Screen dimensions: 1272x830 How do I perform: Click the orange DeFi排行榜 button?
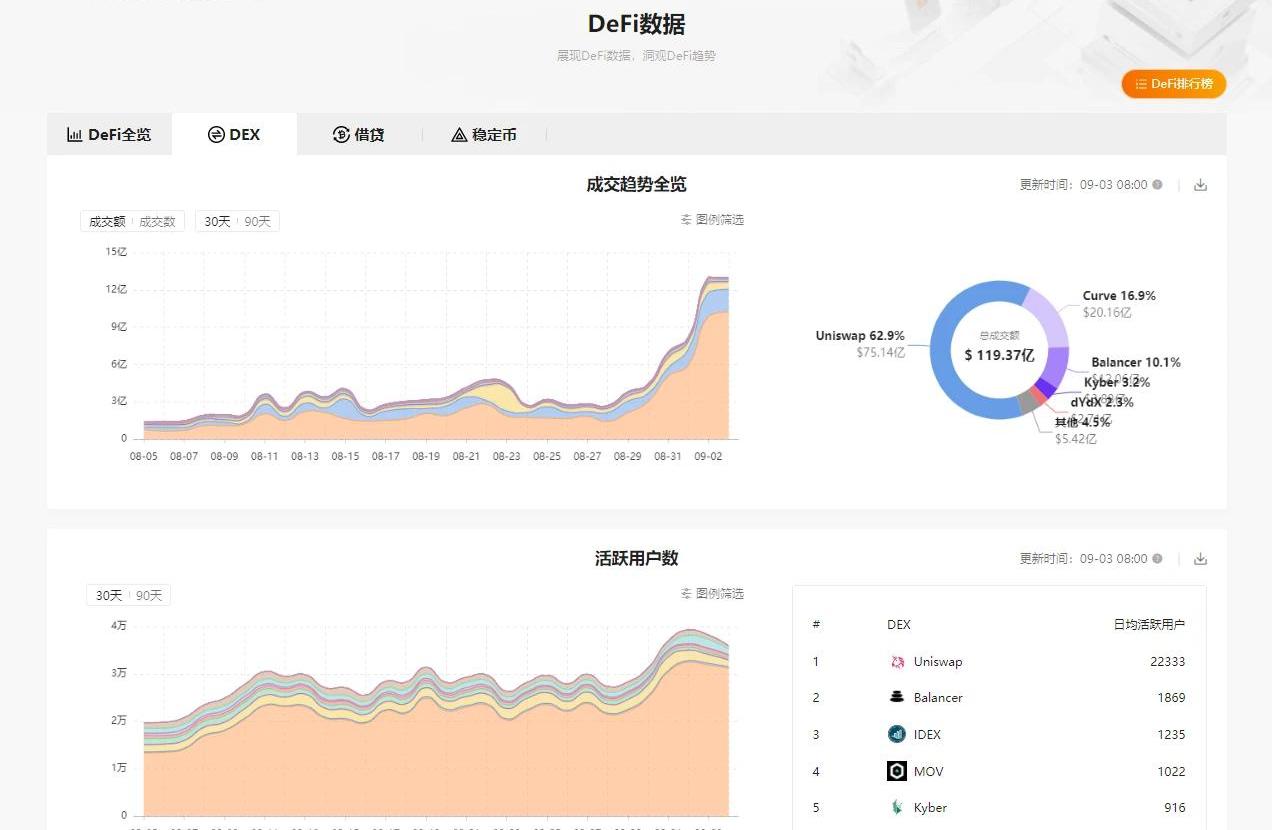point(1173,84)
